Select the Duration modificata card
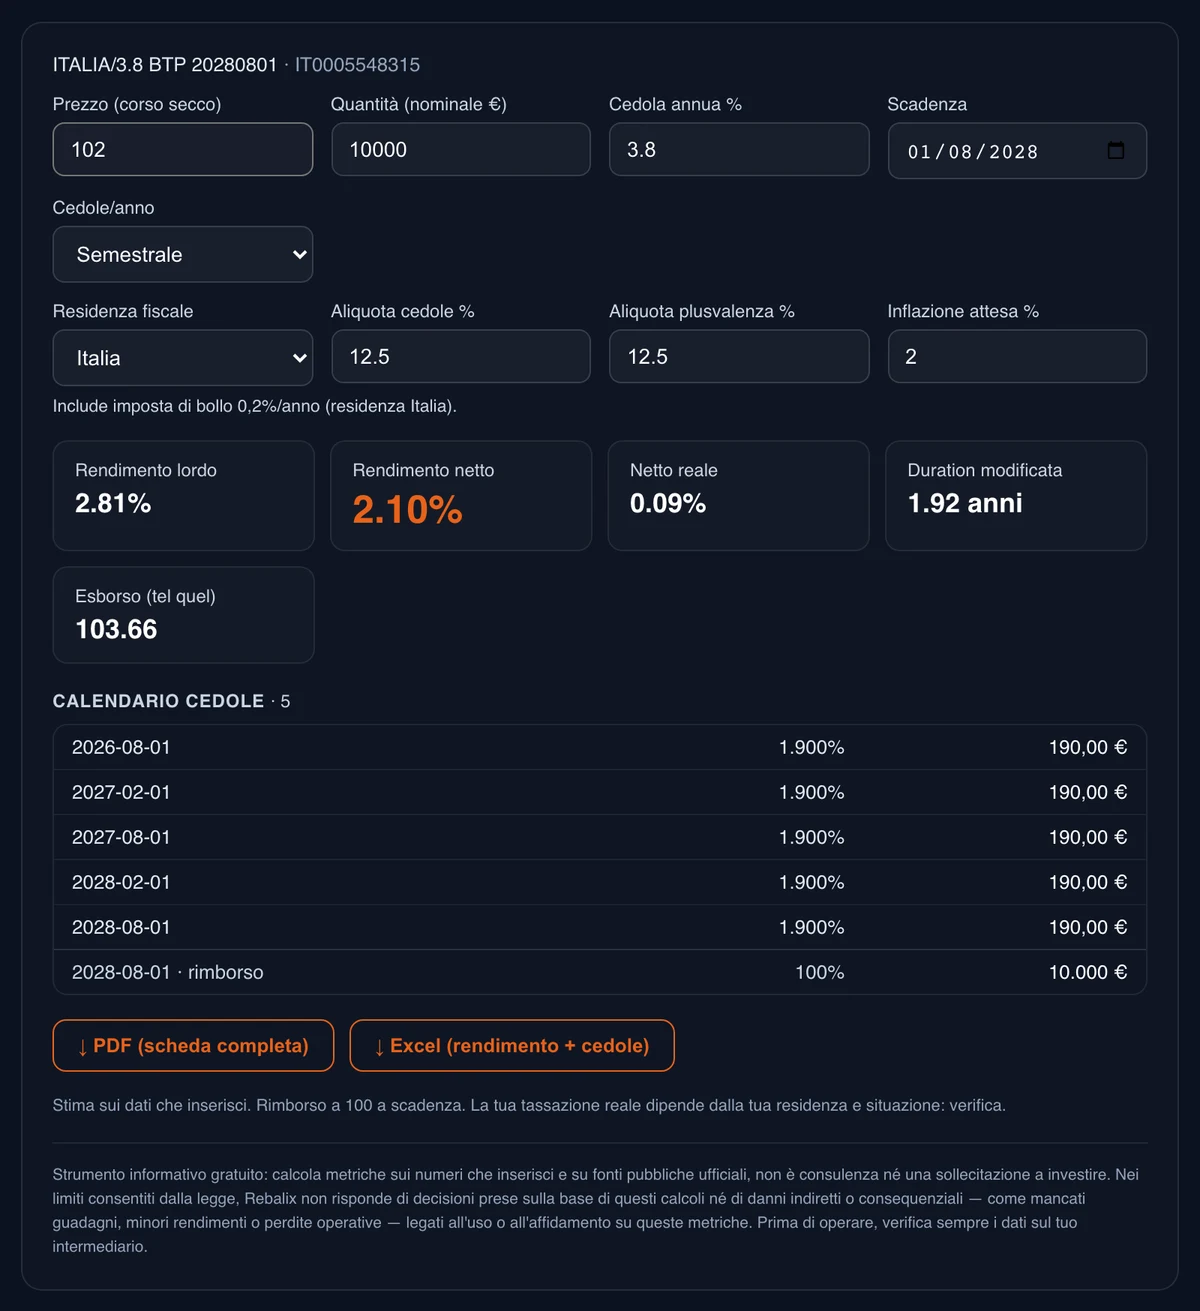1200x1311 pixels. (1016, 496)
